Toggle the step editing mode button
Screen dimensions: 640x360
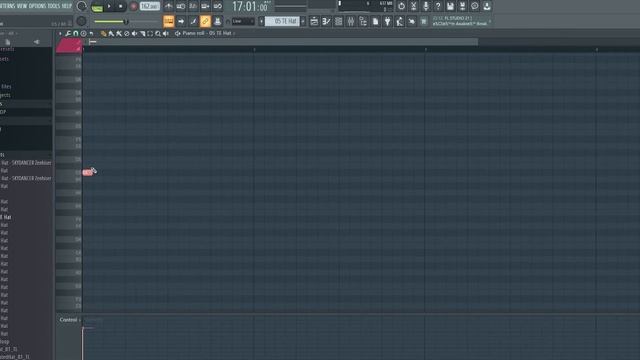pos(193,21)
